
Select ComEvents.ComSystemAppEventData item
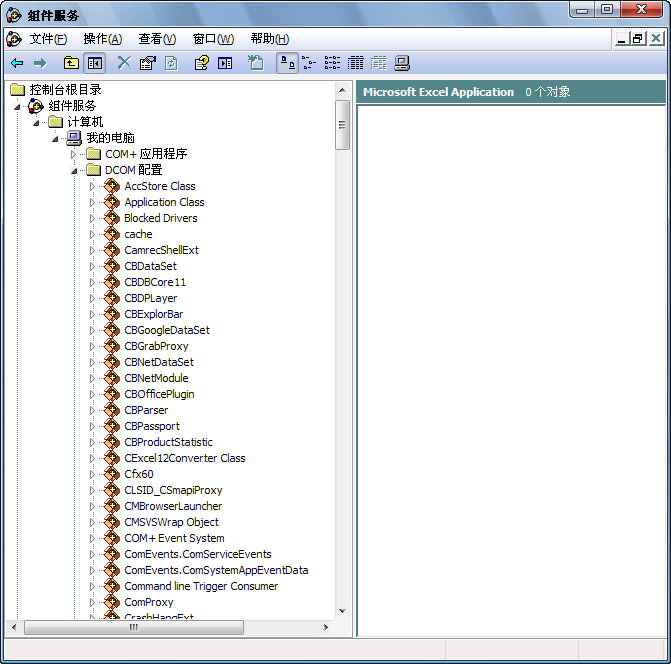point(216,570)
